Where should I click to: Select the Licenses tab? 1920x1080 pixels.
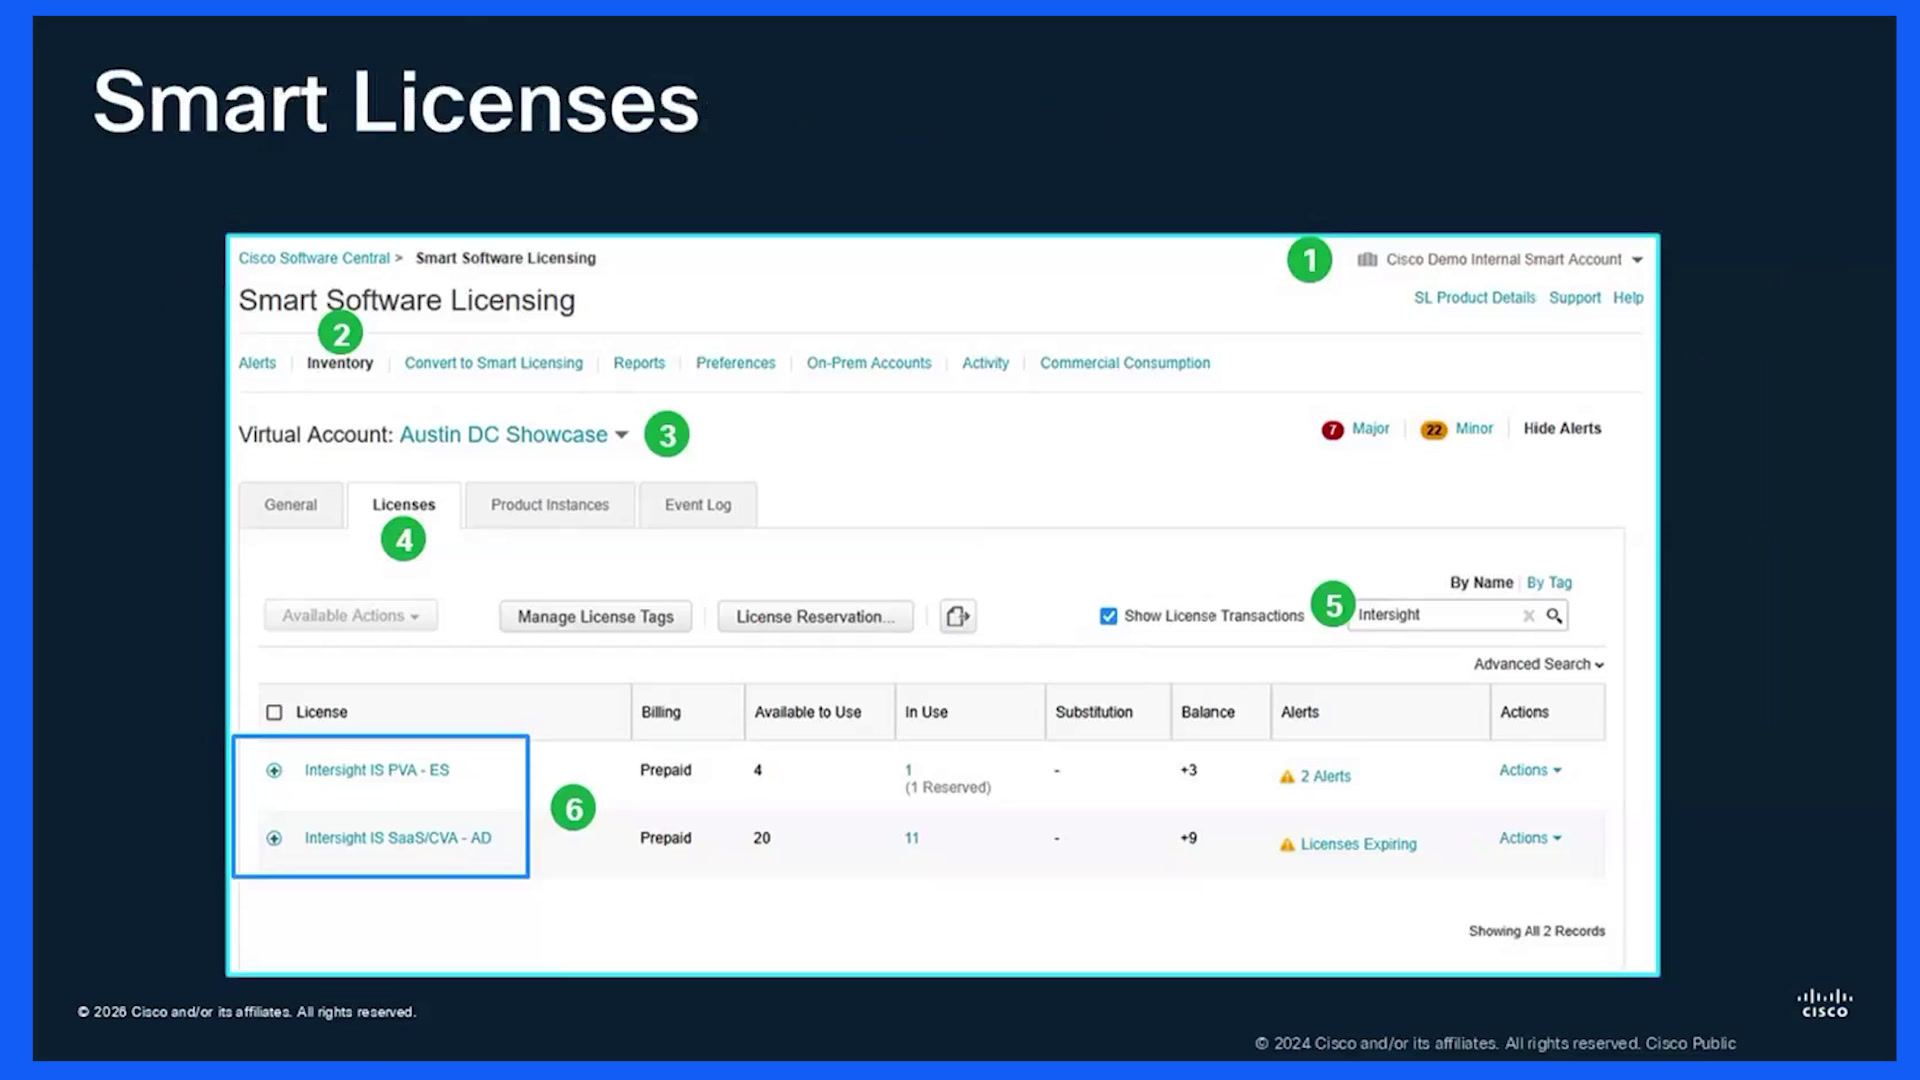[404, 505]
